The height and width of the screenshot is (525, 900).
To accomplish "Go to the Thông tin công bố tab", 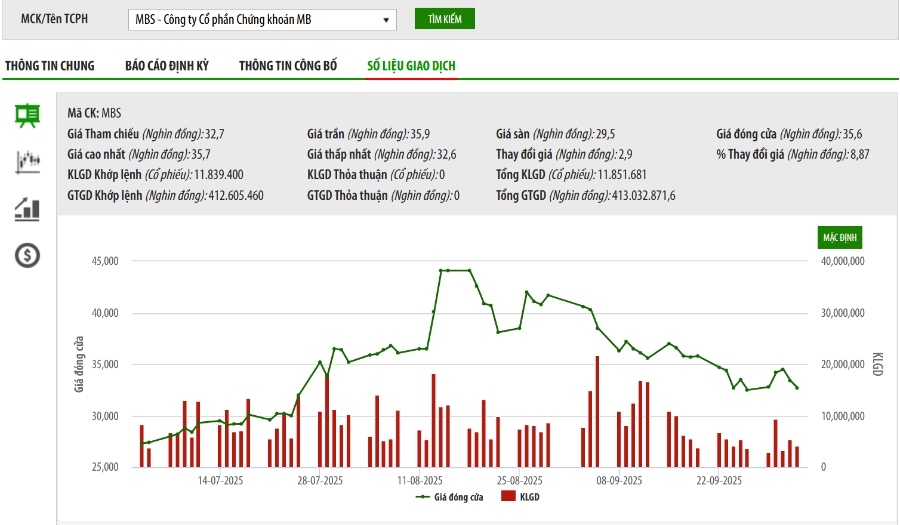I will tap(288, 66).
